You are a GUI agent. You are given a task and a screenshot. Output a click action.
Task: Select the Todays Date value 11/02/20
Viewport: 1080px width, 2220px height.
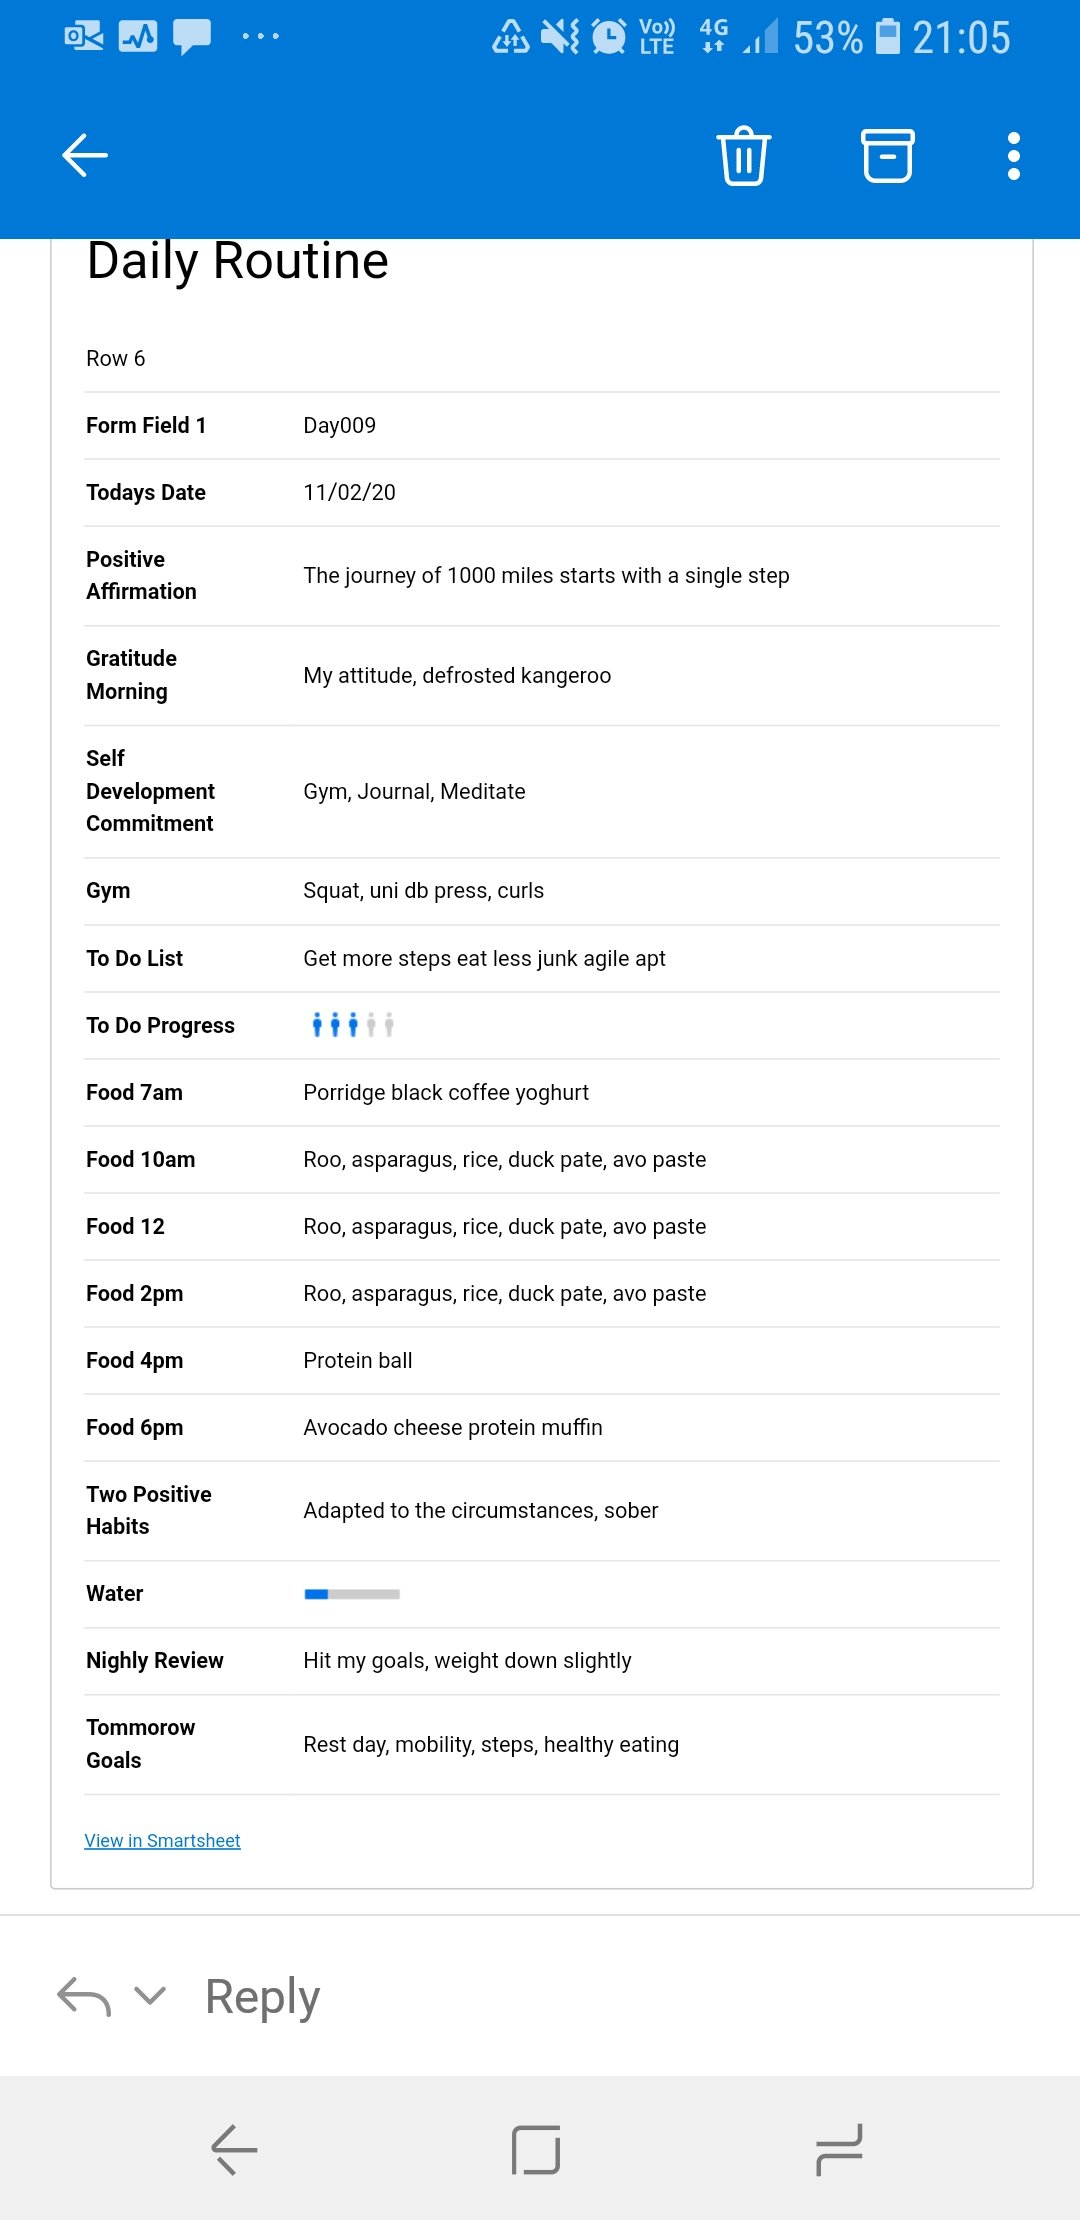349,493
